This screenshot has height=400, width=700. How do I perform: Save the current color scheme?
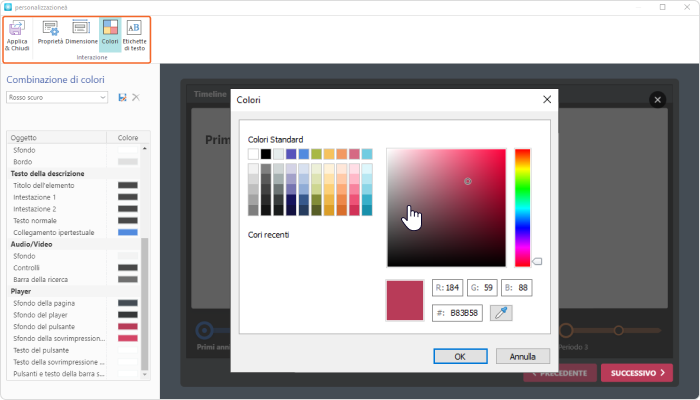(x=122, y=97)
